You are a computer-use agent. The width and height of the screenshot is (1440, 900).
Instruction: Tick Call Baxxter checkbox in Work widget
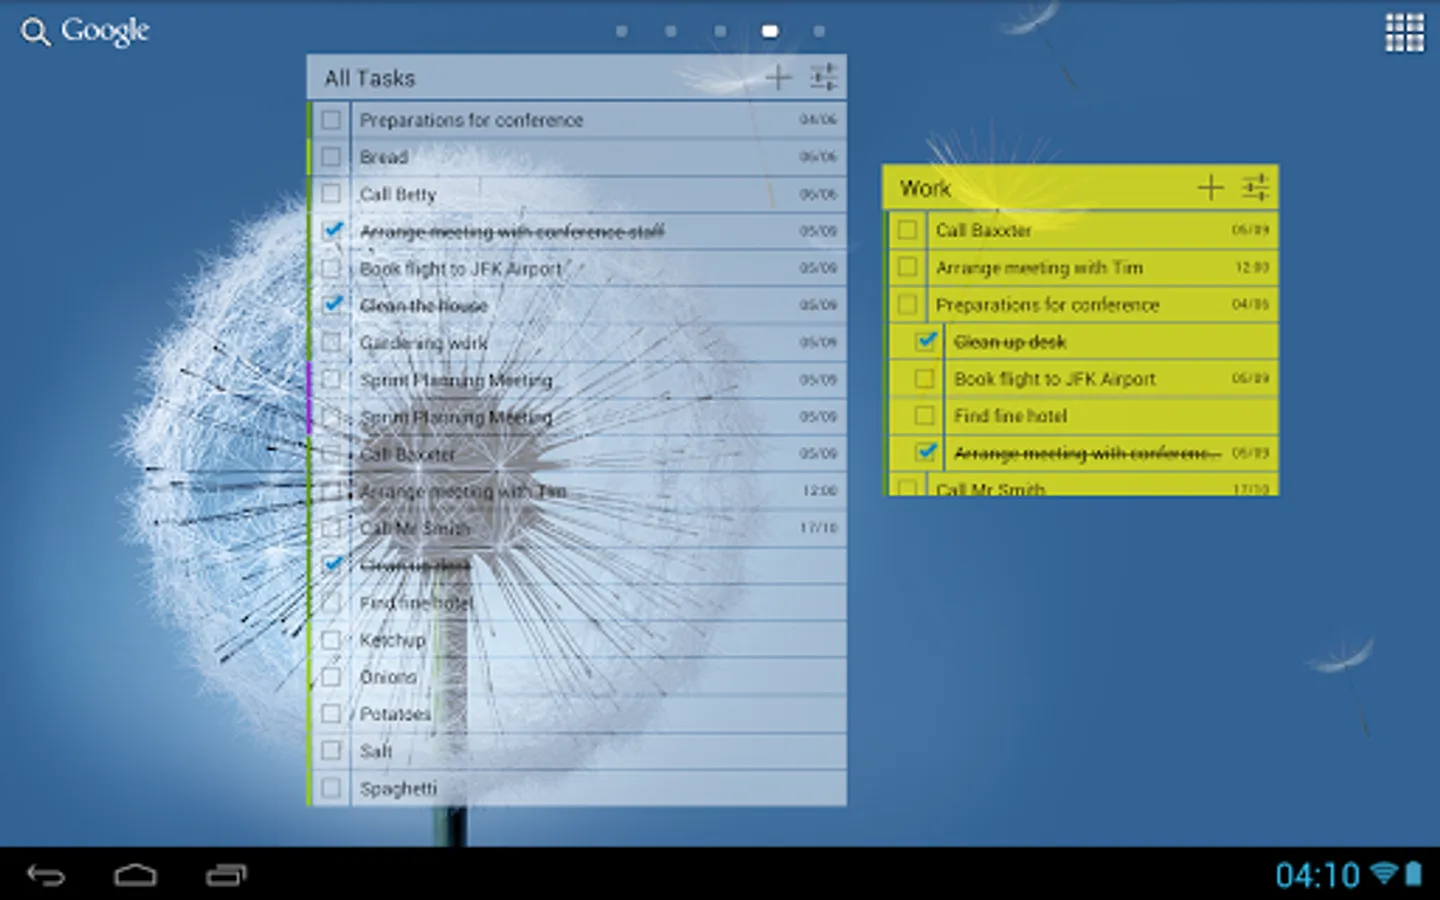click(x=907, y=230)
